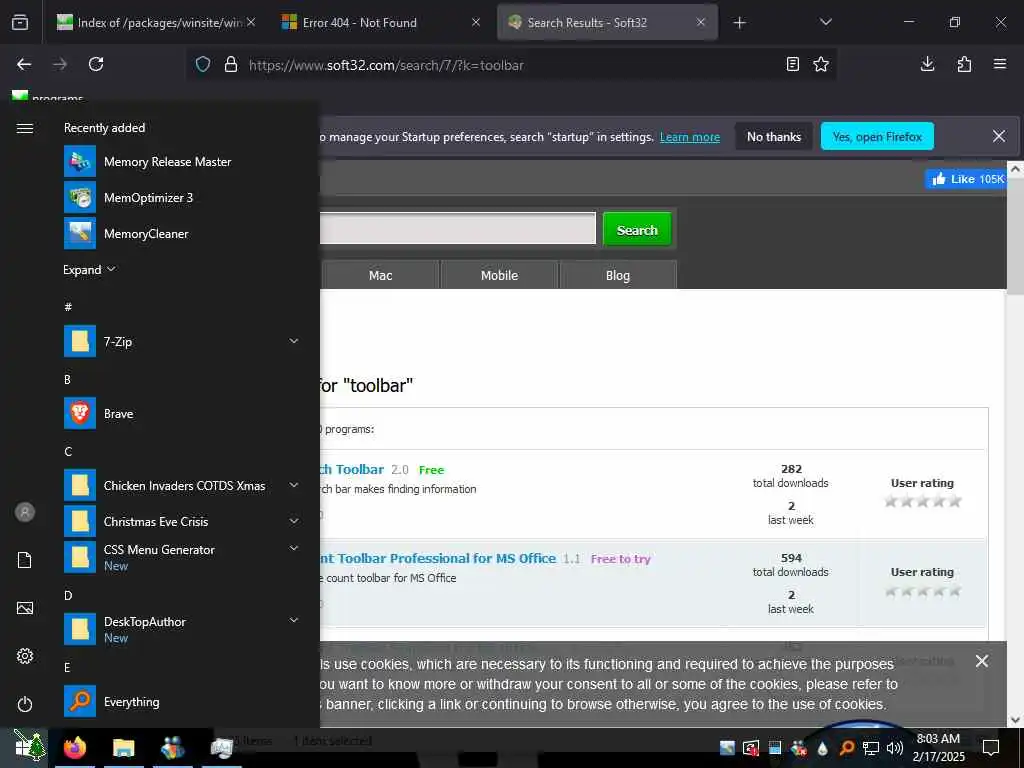This screenshot has width=1024, height=768.
Task: Toggle the Start menu hamburger button
Action: click(25, 128)
